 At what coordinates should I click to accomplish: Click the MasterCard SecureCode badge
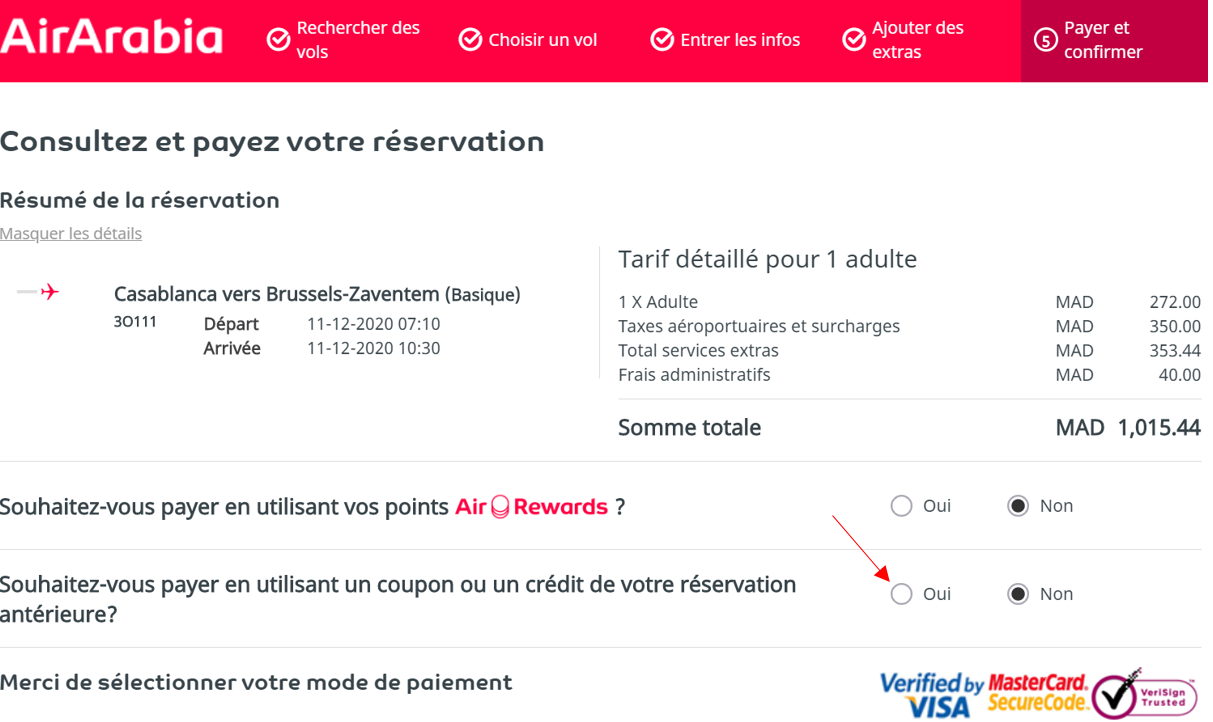[1037, 693]
